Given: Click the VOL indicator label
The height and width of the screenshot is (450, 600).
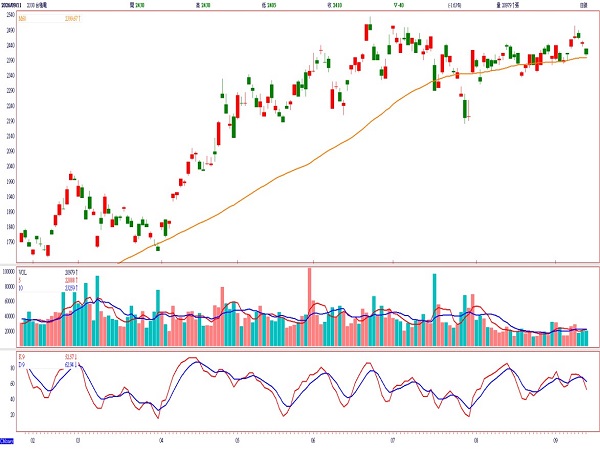Looking at the screenshot, I should click(23, 273).
